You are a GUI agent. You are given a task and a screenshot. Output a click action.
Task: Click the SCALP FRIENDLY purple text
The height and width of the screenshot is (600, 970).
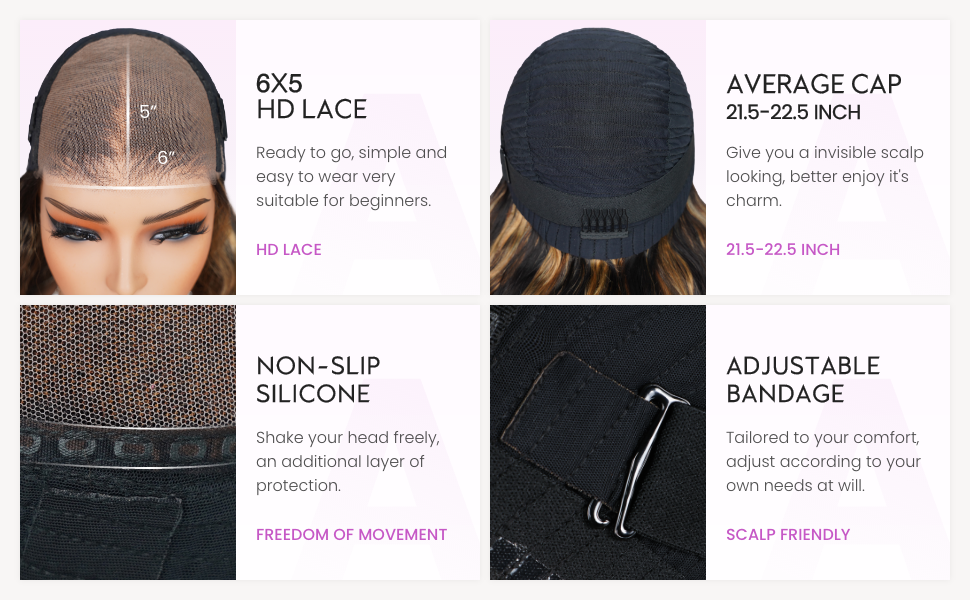pyautogui.click(x=788, y=534)
